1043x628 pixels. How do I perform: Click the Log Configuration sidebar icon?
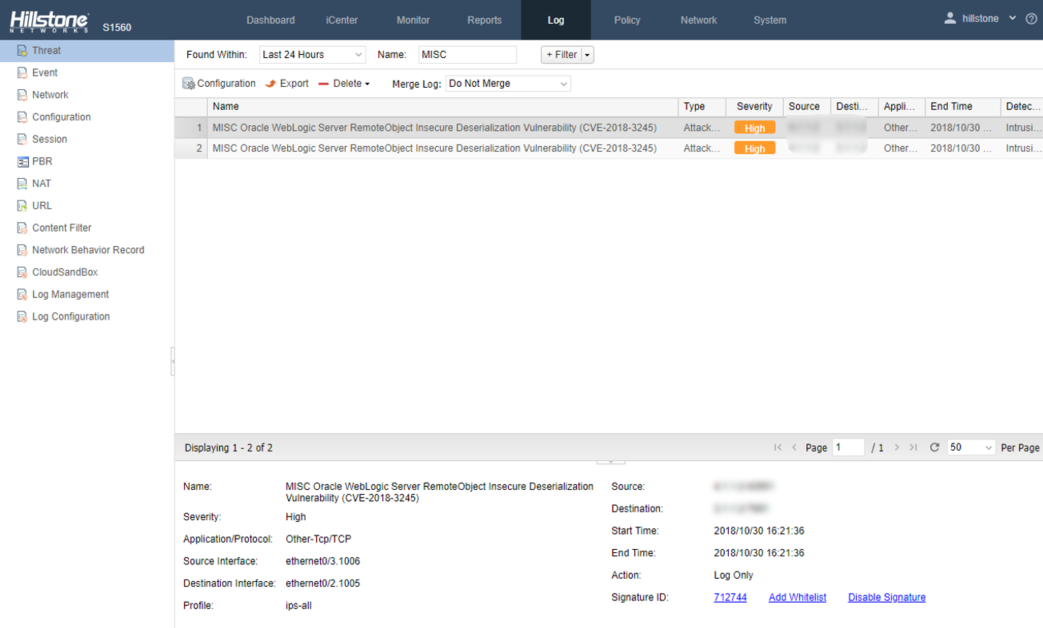22,317
